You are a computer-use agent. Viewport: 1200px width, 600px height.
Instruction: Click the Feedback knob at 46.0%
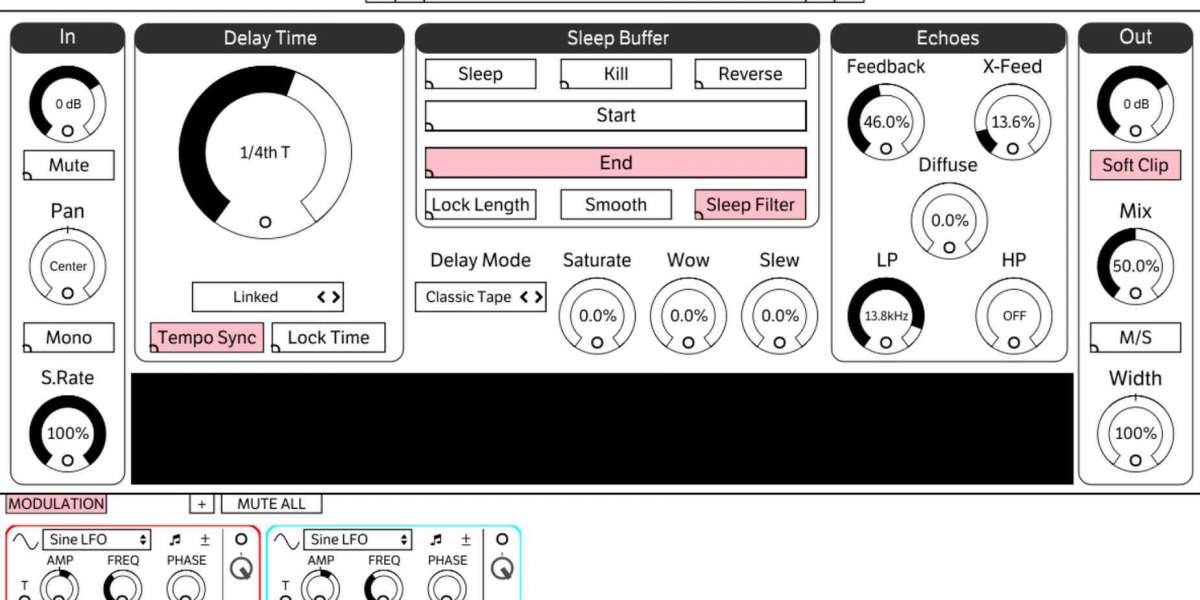[x=886, y=123]
